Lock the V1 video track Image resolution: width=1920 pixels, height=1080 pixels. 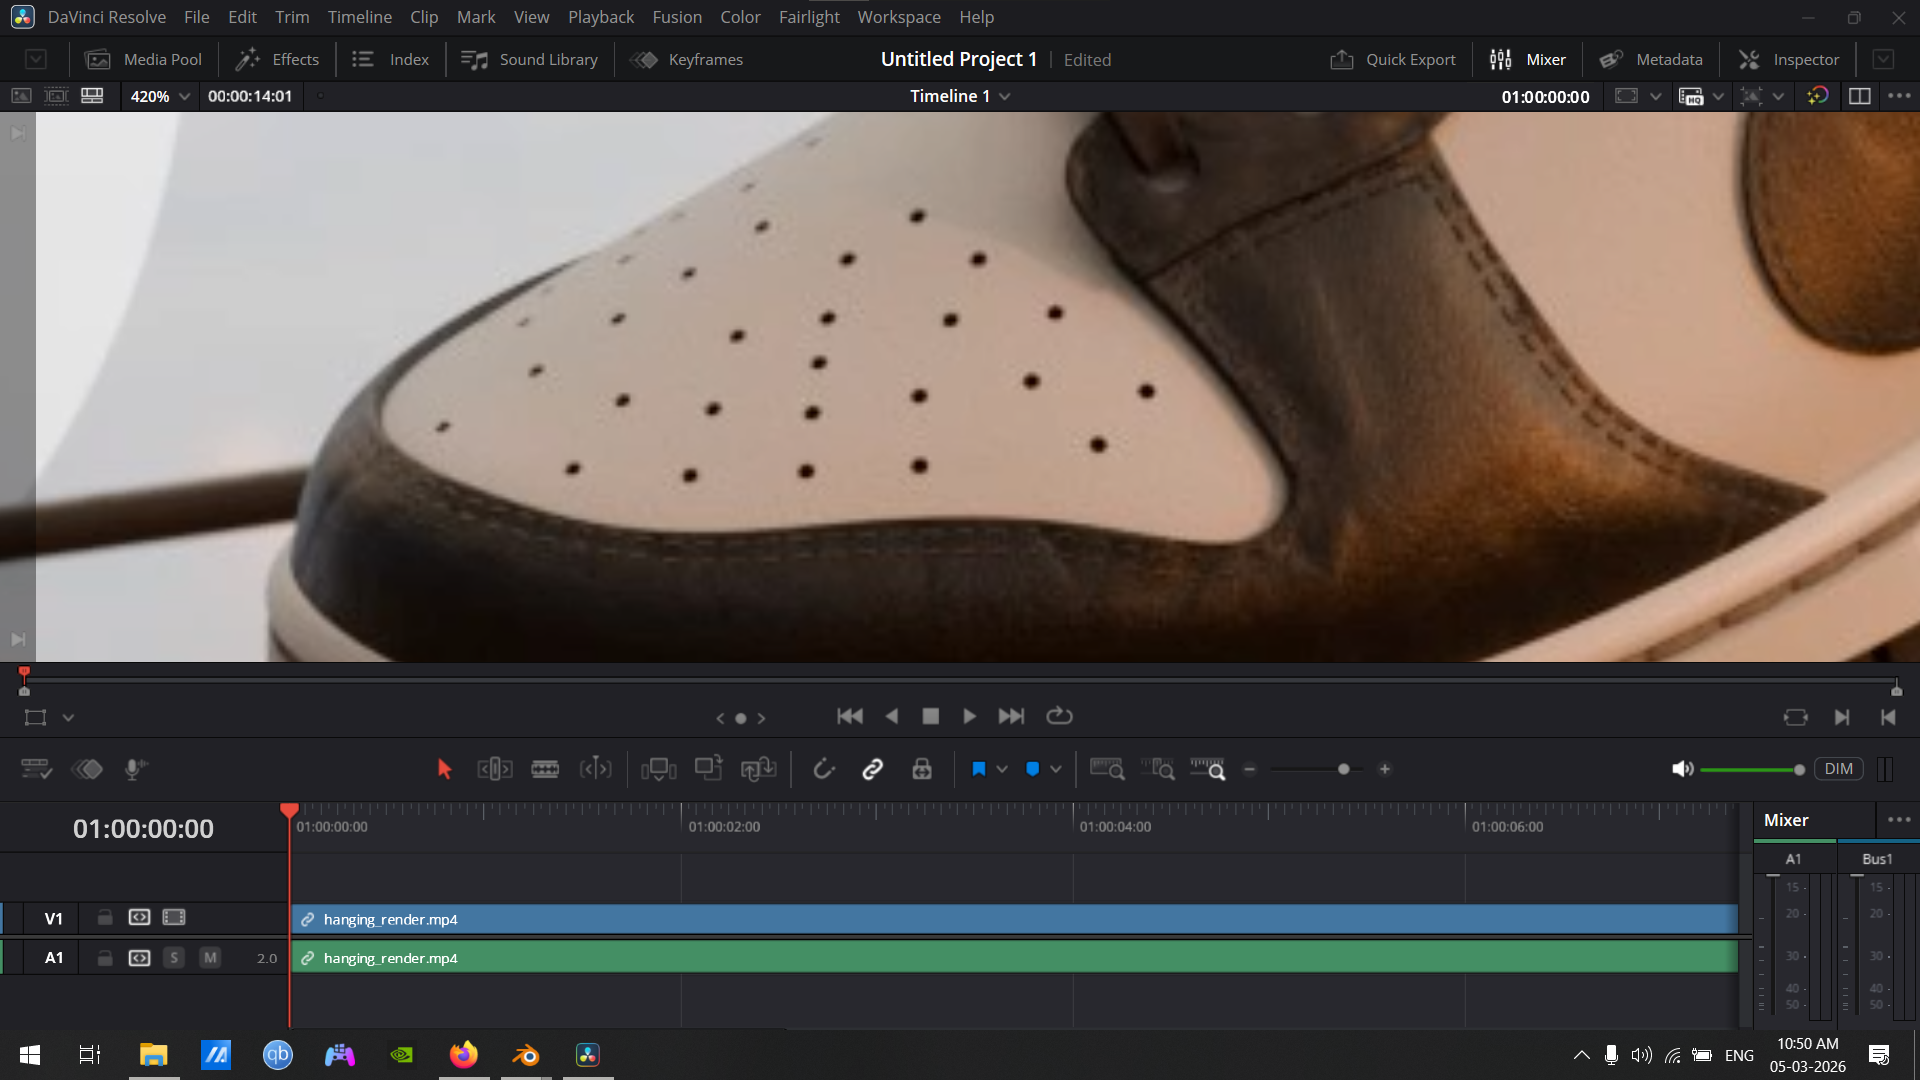(x=105, y=917)
